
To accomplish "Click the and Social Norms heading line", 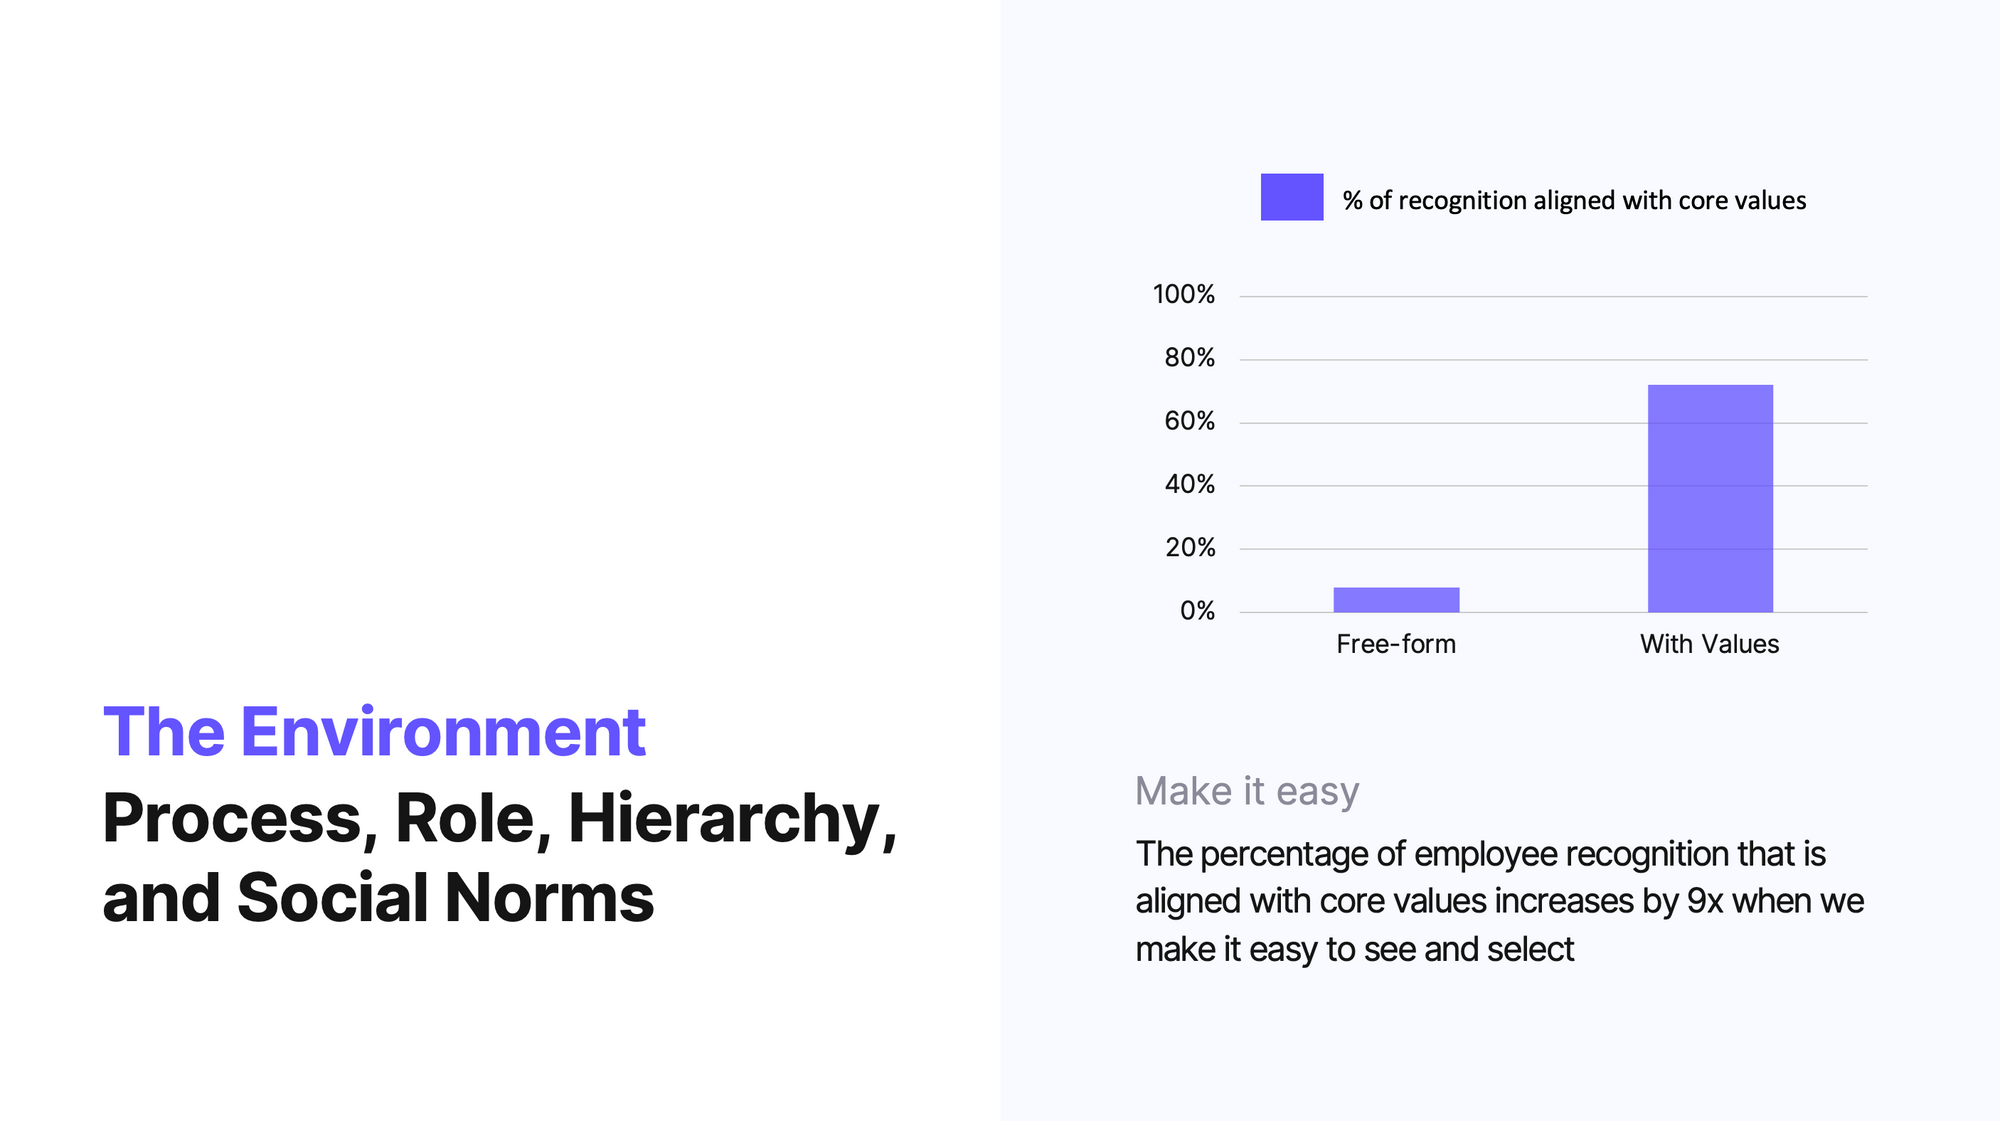I will pos(378,897).
